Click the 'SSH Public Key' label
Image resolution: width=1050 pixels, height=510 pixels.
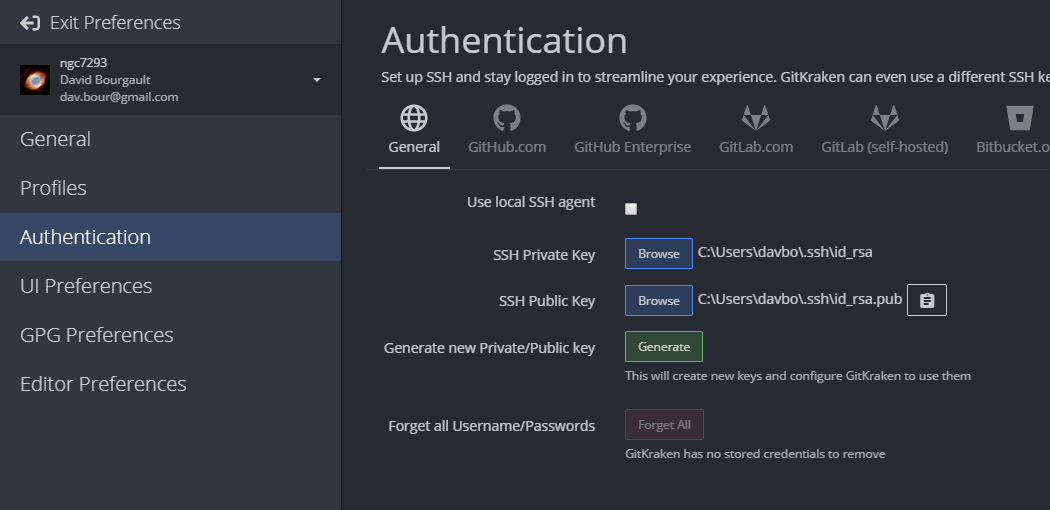click(x=547, y=302)
